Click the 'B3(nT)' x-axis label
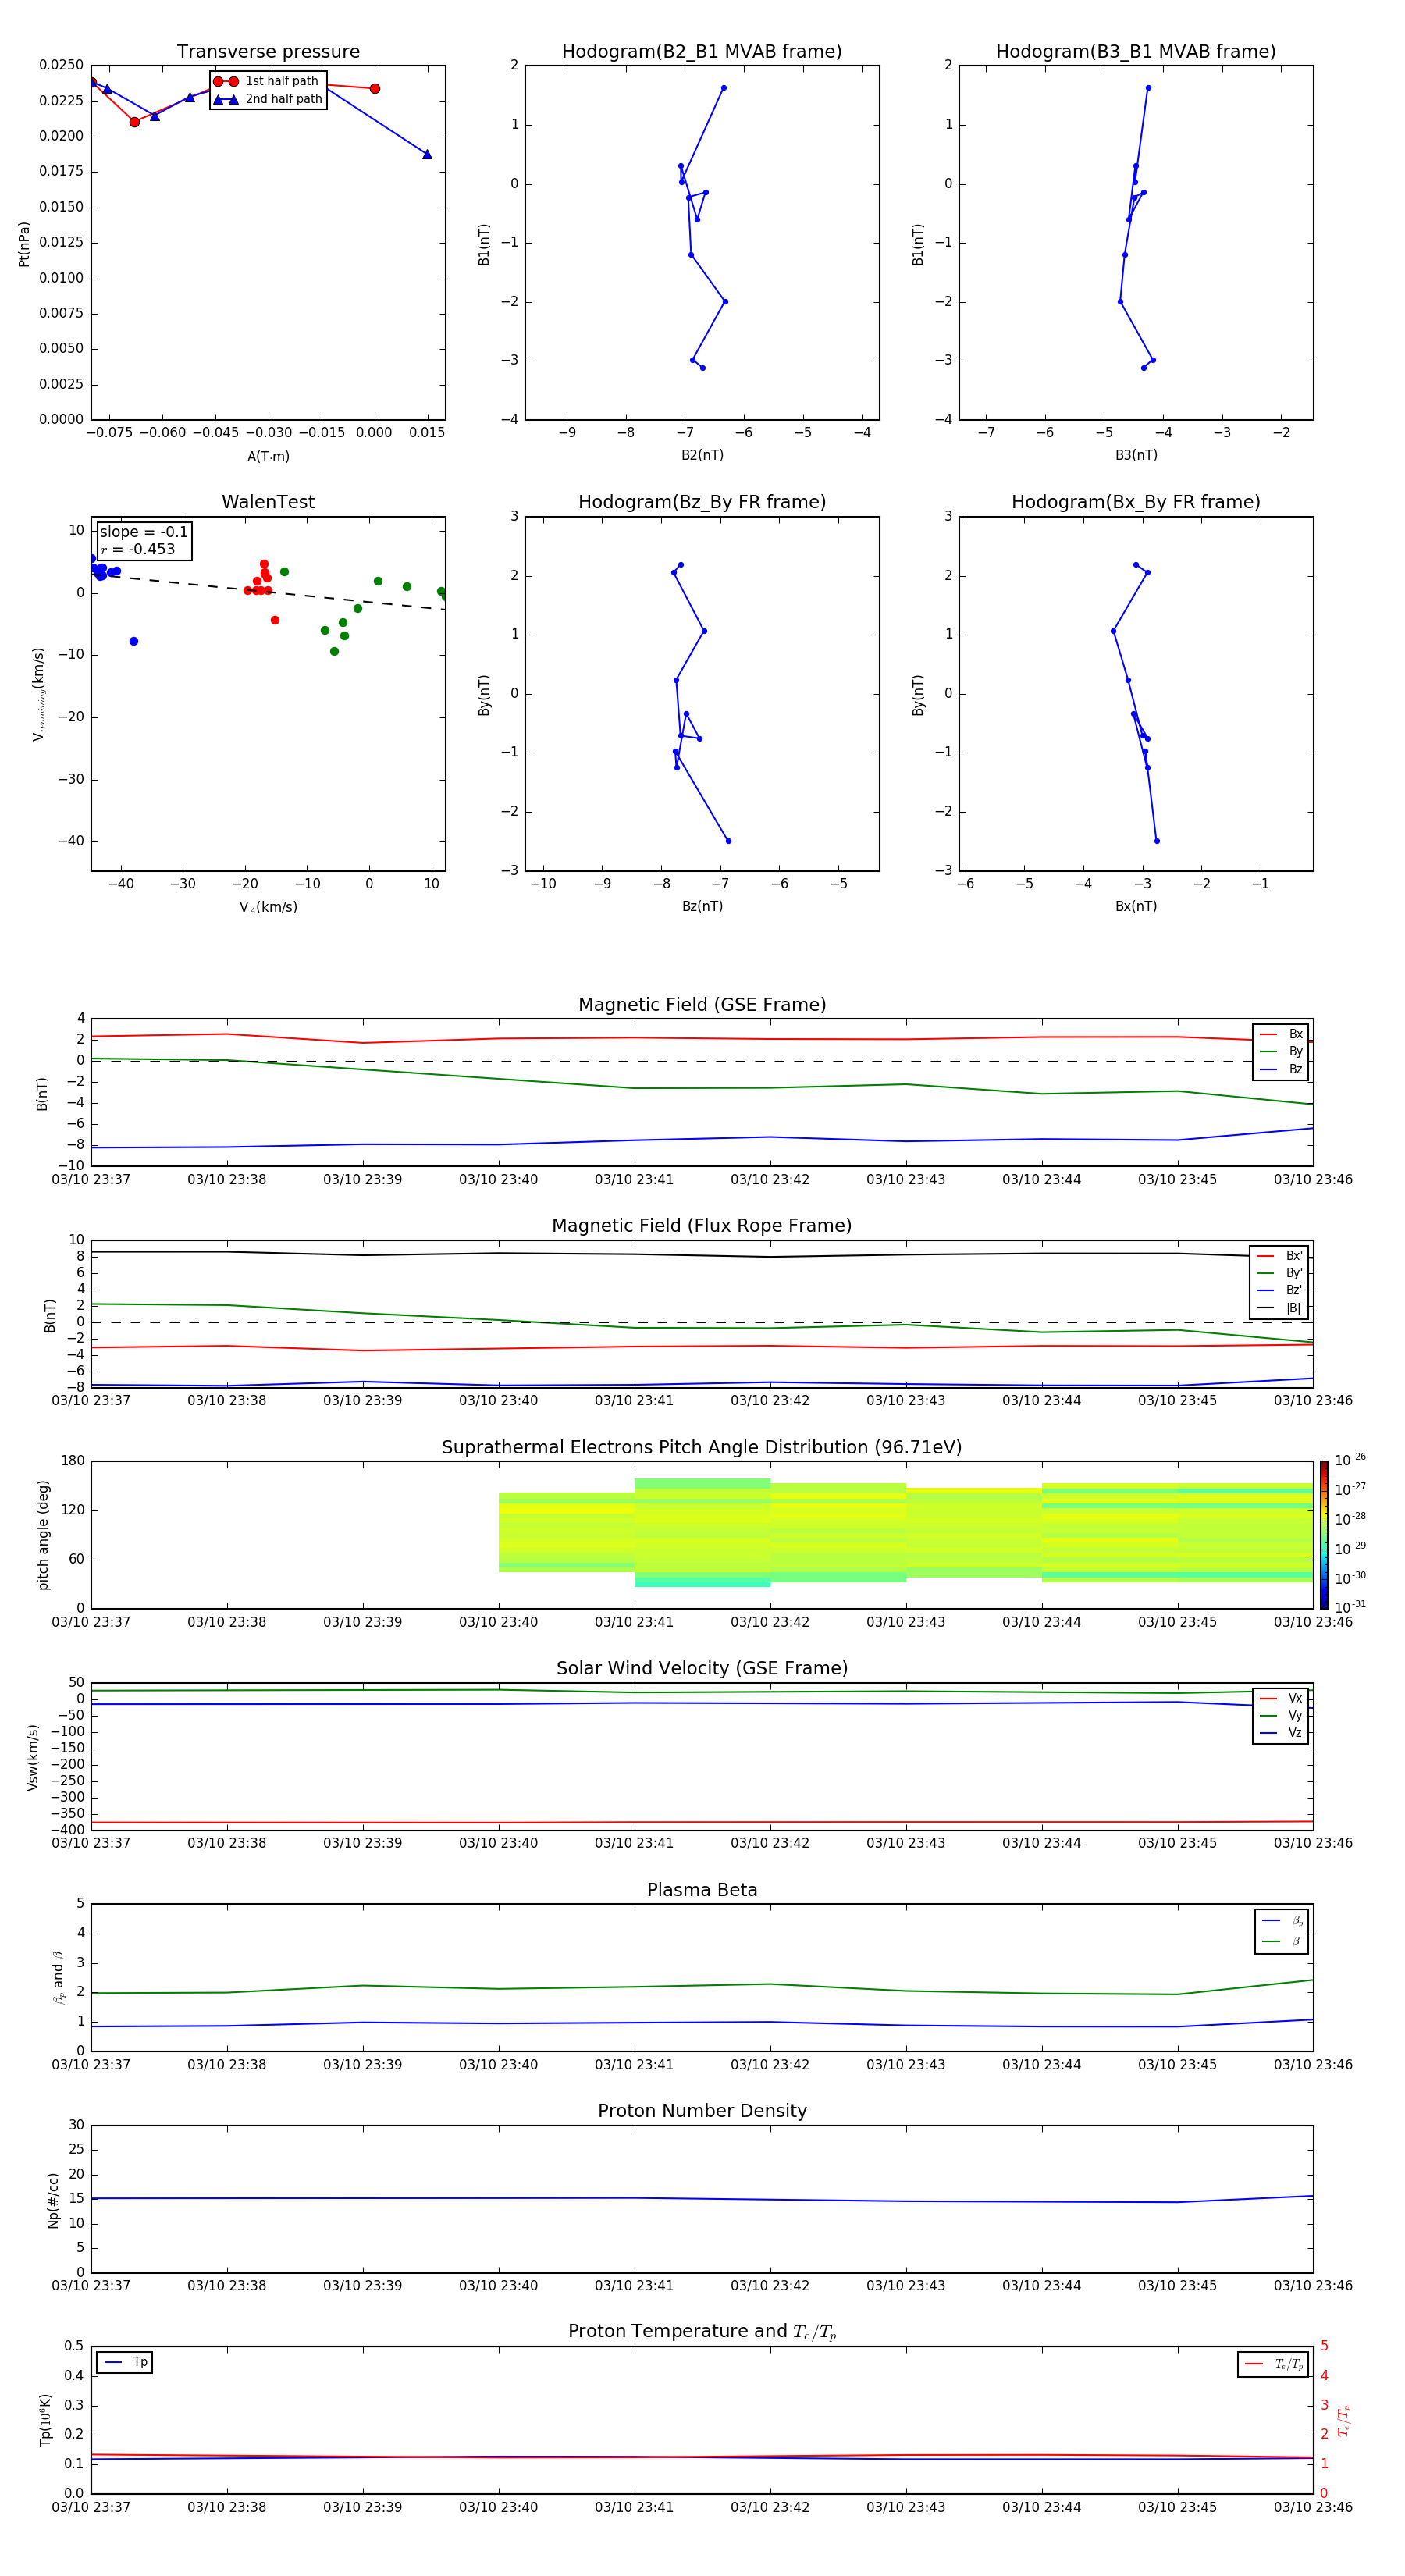 click(1136, 455)
